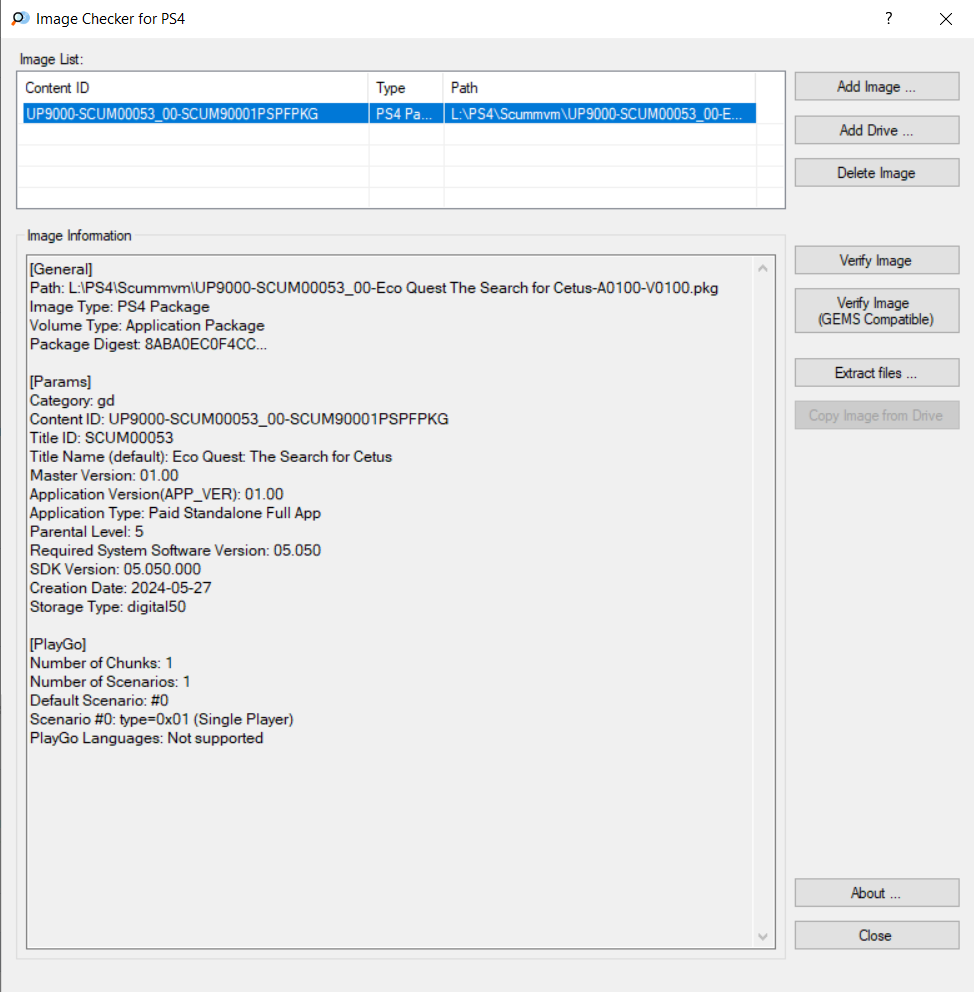Screen dimensions: 974x992
Task: Start Verify Image (GEMS Compatible)
Action: 877,311
